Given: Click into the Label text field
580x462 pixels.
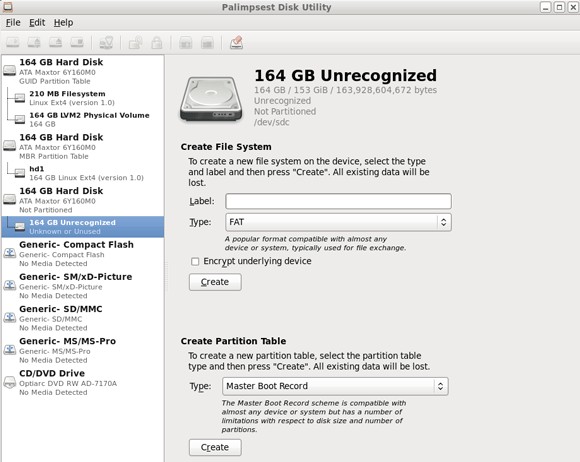Looking at the screenshot, I should coord(338,201).
